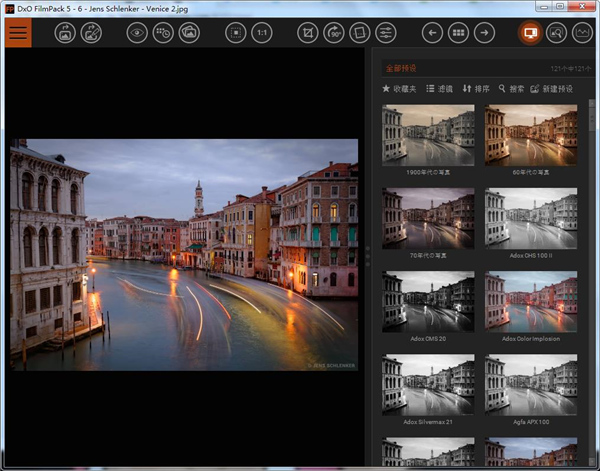Screen dimensions: 600x471
Task: Activate the crop tool
Action: click(308, 33)
